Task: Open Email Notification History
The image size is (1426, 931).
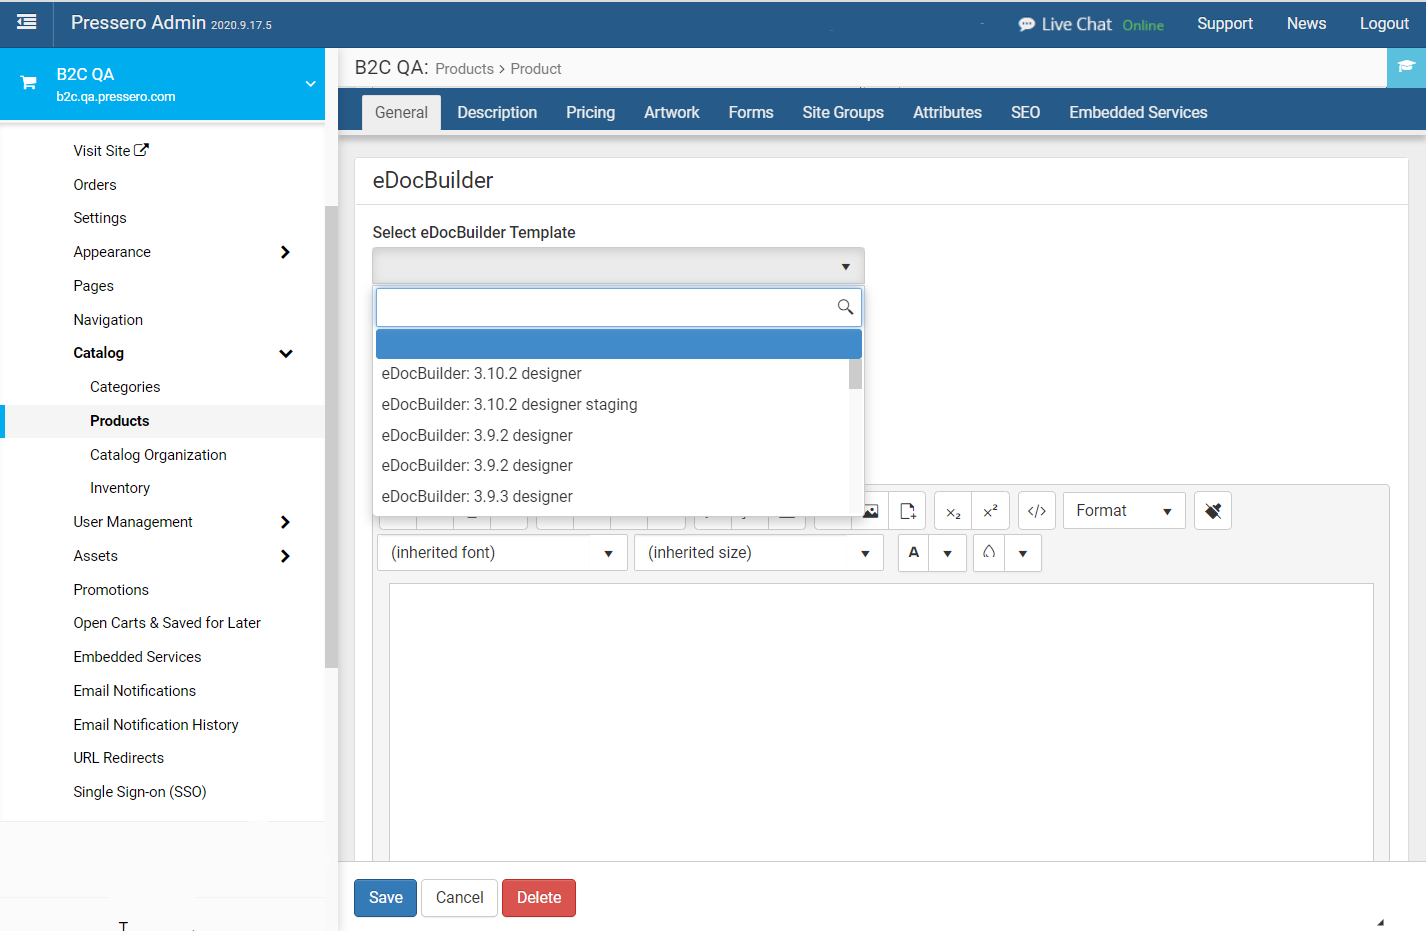Action: (x=156, y=725)
